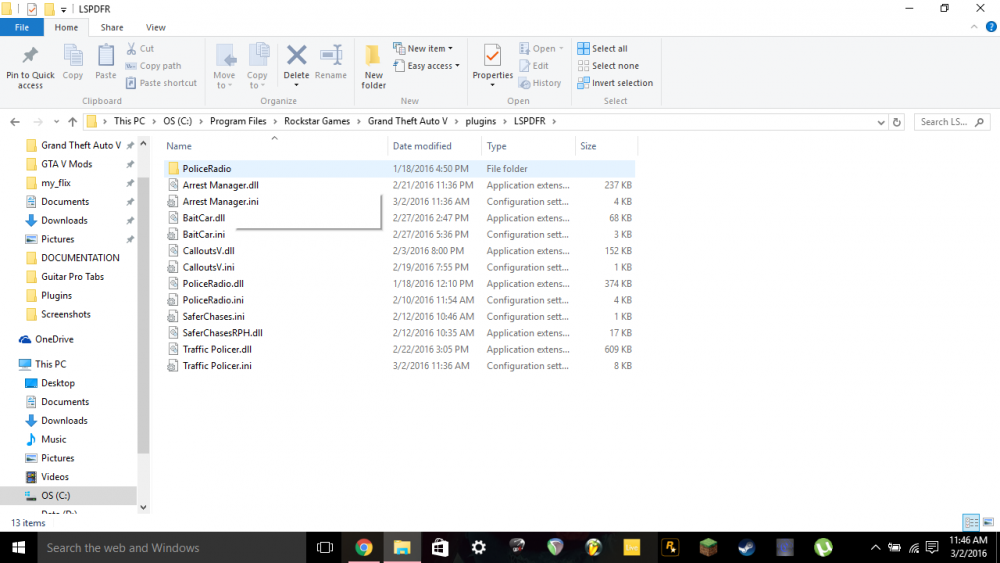Image resolution: width=1000 pixels, height=563 pixels.
Task: Expand address bar history dropdown
Action: [881, 122]
